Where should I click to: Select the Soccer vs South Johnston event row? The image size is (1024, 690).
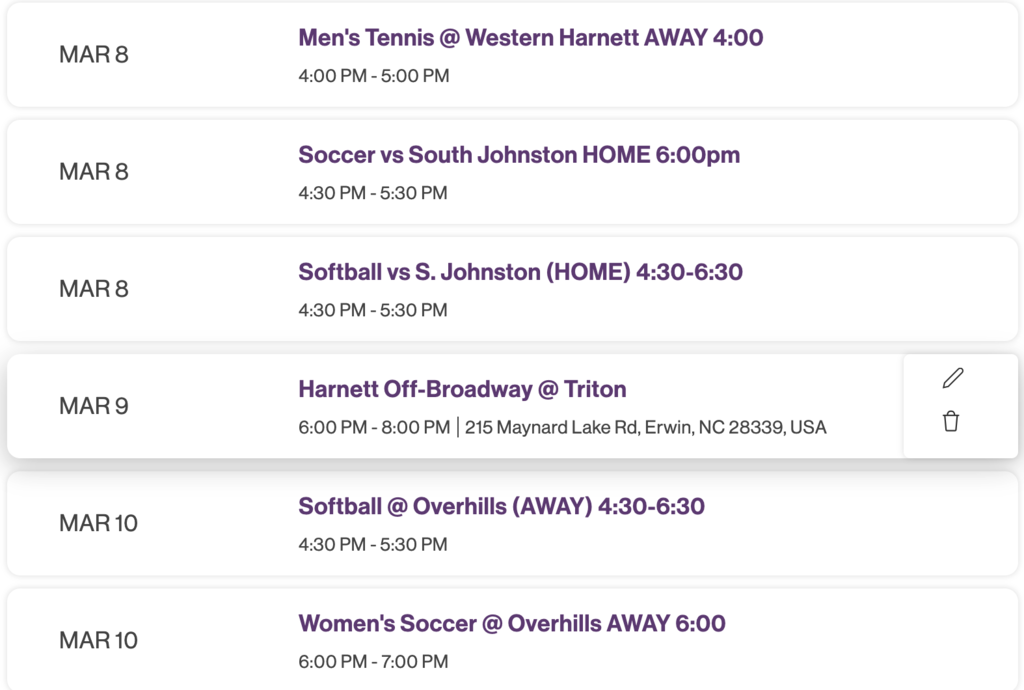pyautogui.click(x=512, y=171)
